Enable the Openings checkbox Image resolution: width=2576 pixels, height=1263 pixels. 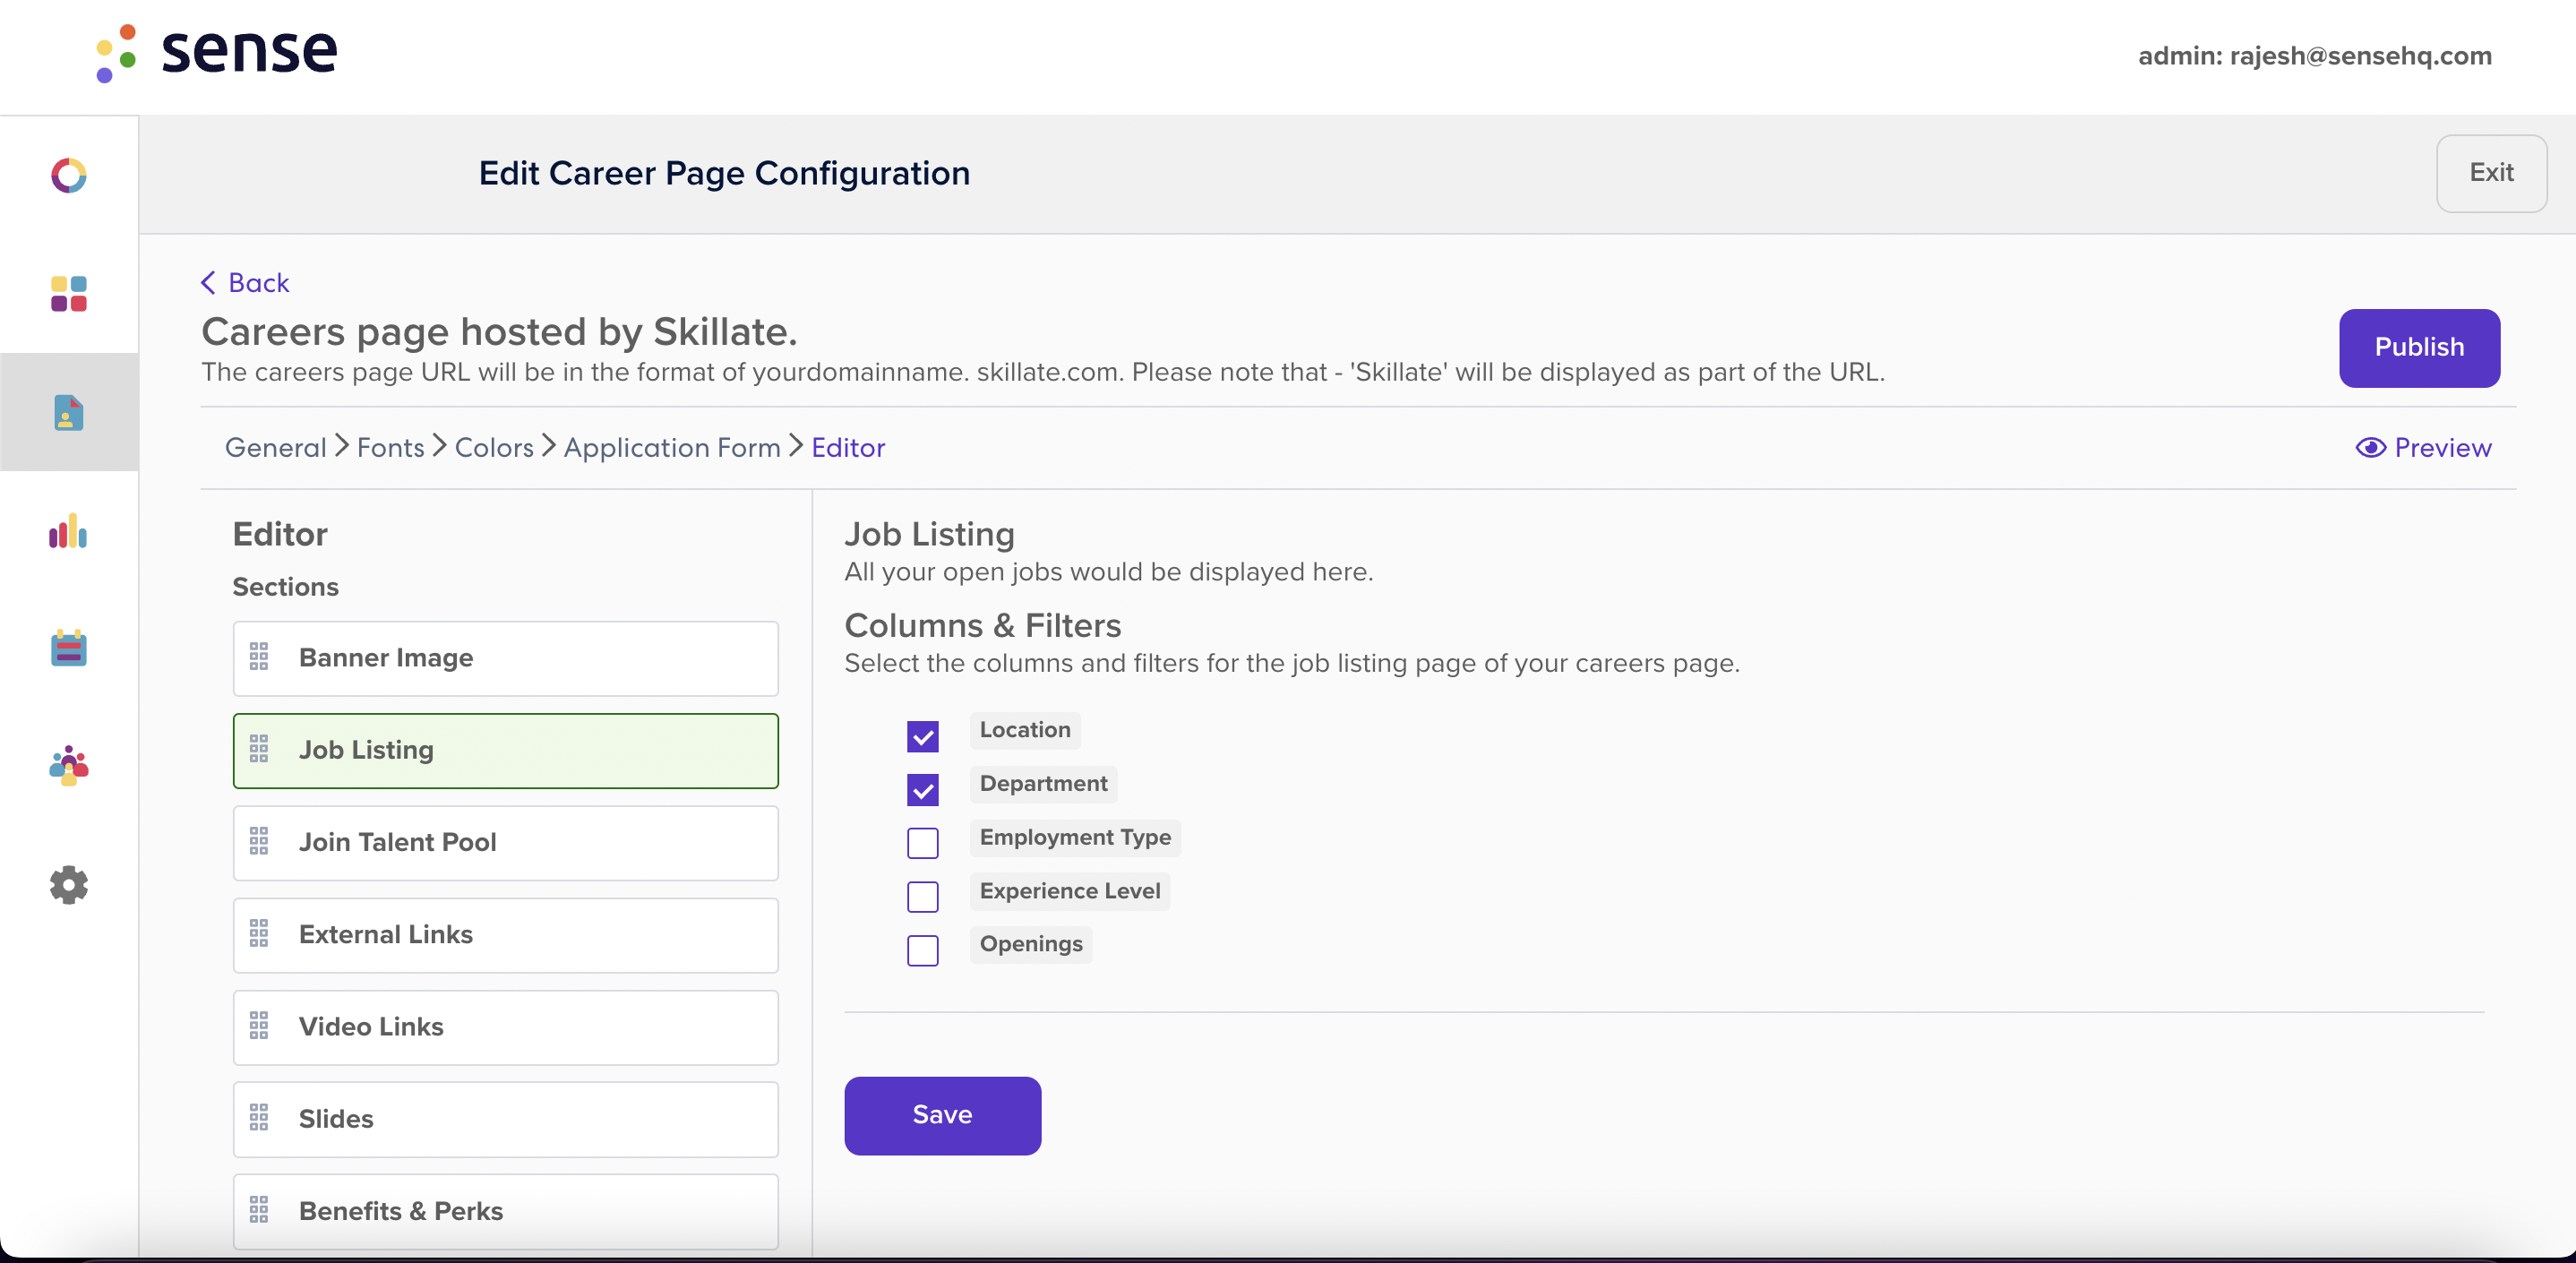(923, 950)
